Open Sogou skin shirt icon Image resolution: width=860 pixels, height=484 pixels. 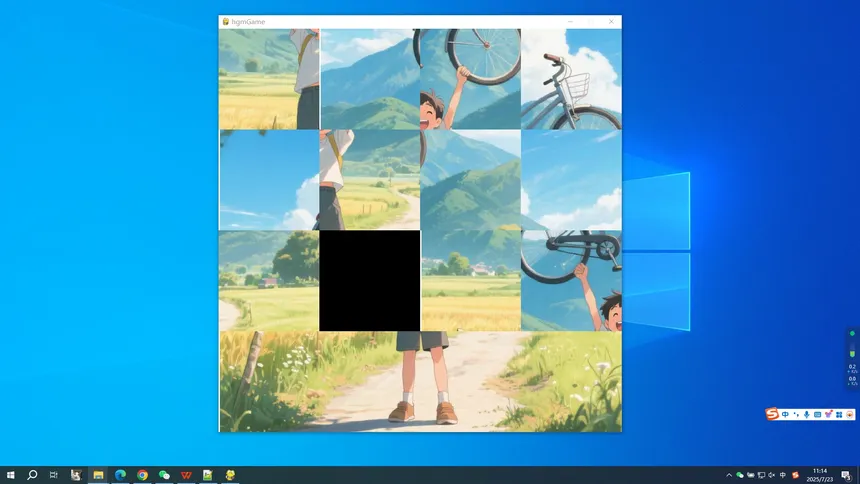click(x=828, y=414)
